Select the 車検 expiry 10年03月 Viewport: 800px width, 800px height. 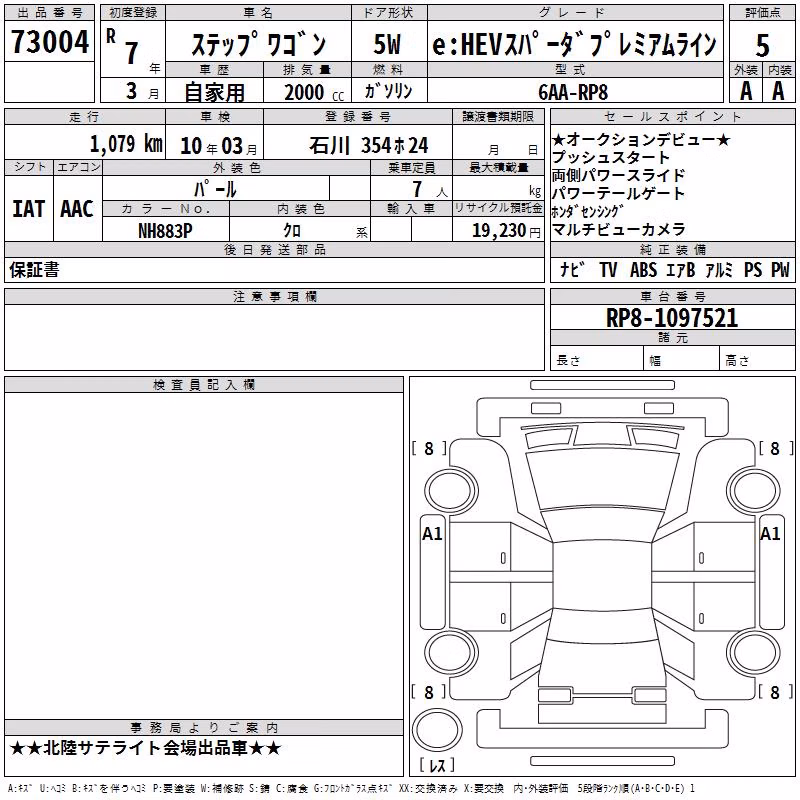218,146
